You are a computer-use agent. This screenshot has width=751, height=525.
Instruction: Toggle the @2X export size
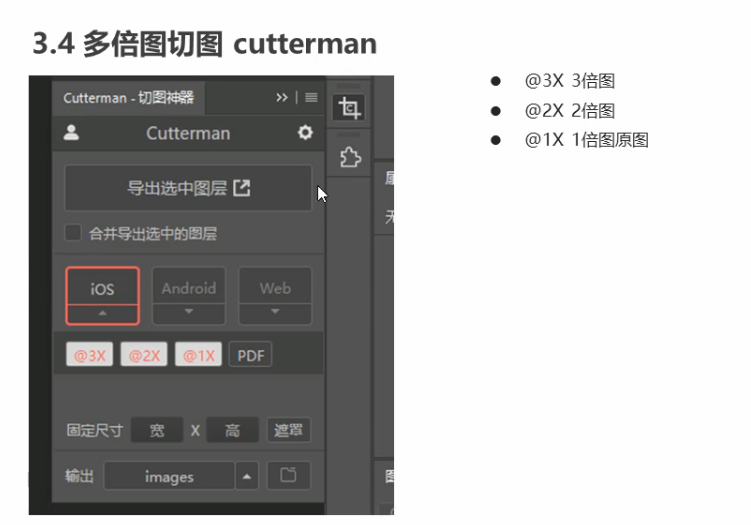point(144,354)
